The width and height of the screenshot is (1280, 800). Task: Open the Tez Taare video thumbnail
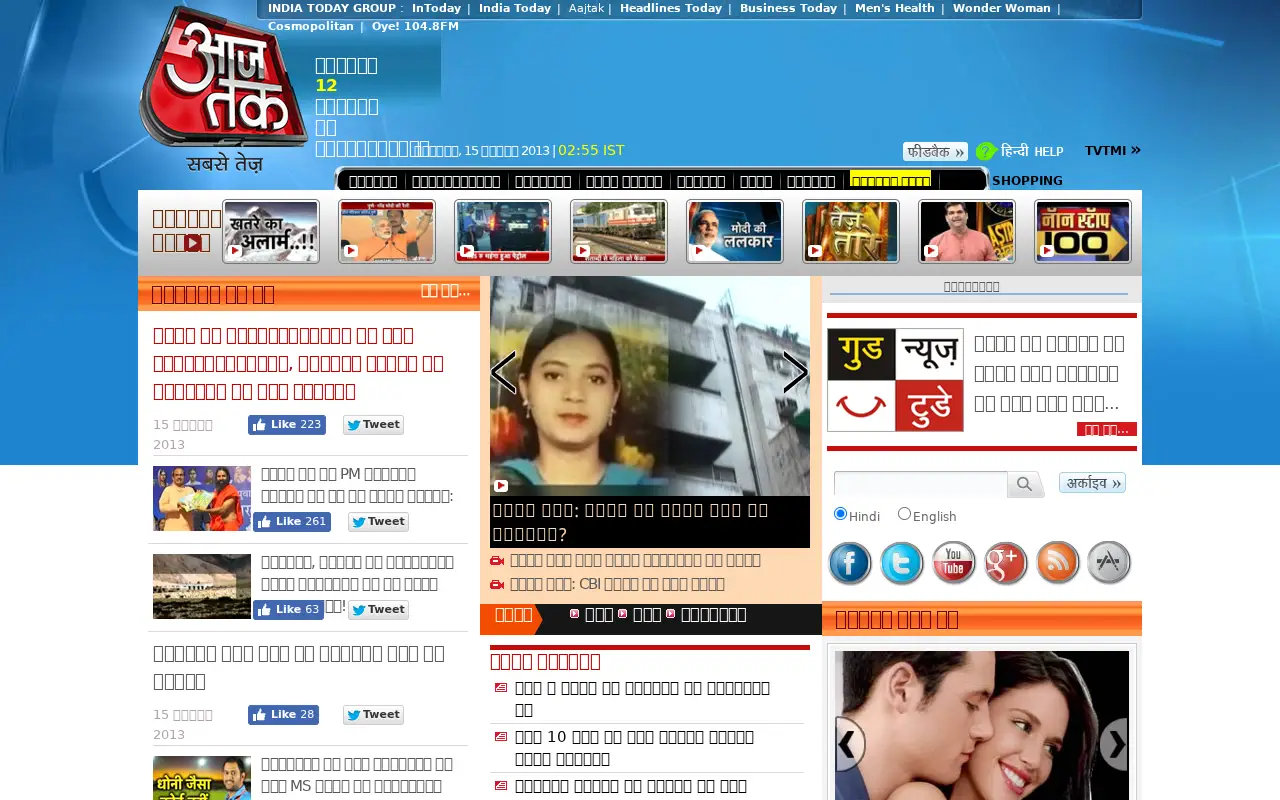pos(851,231)
